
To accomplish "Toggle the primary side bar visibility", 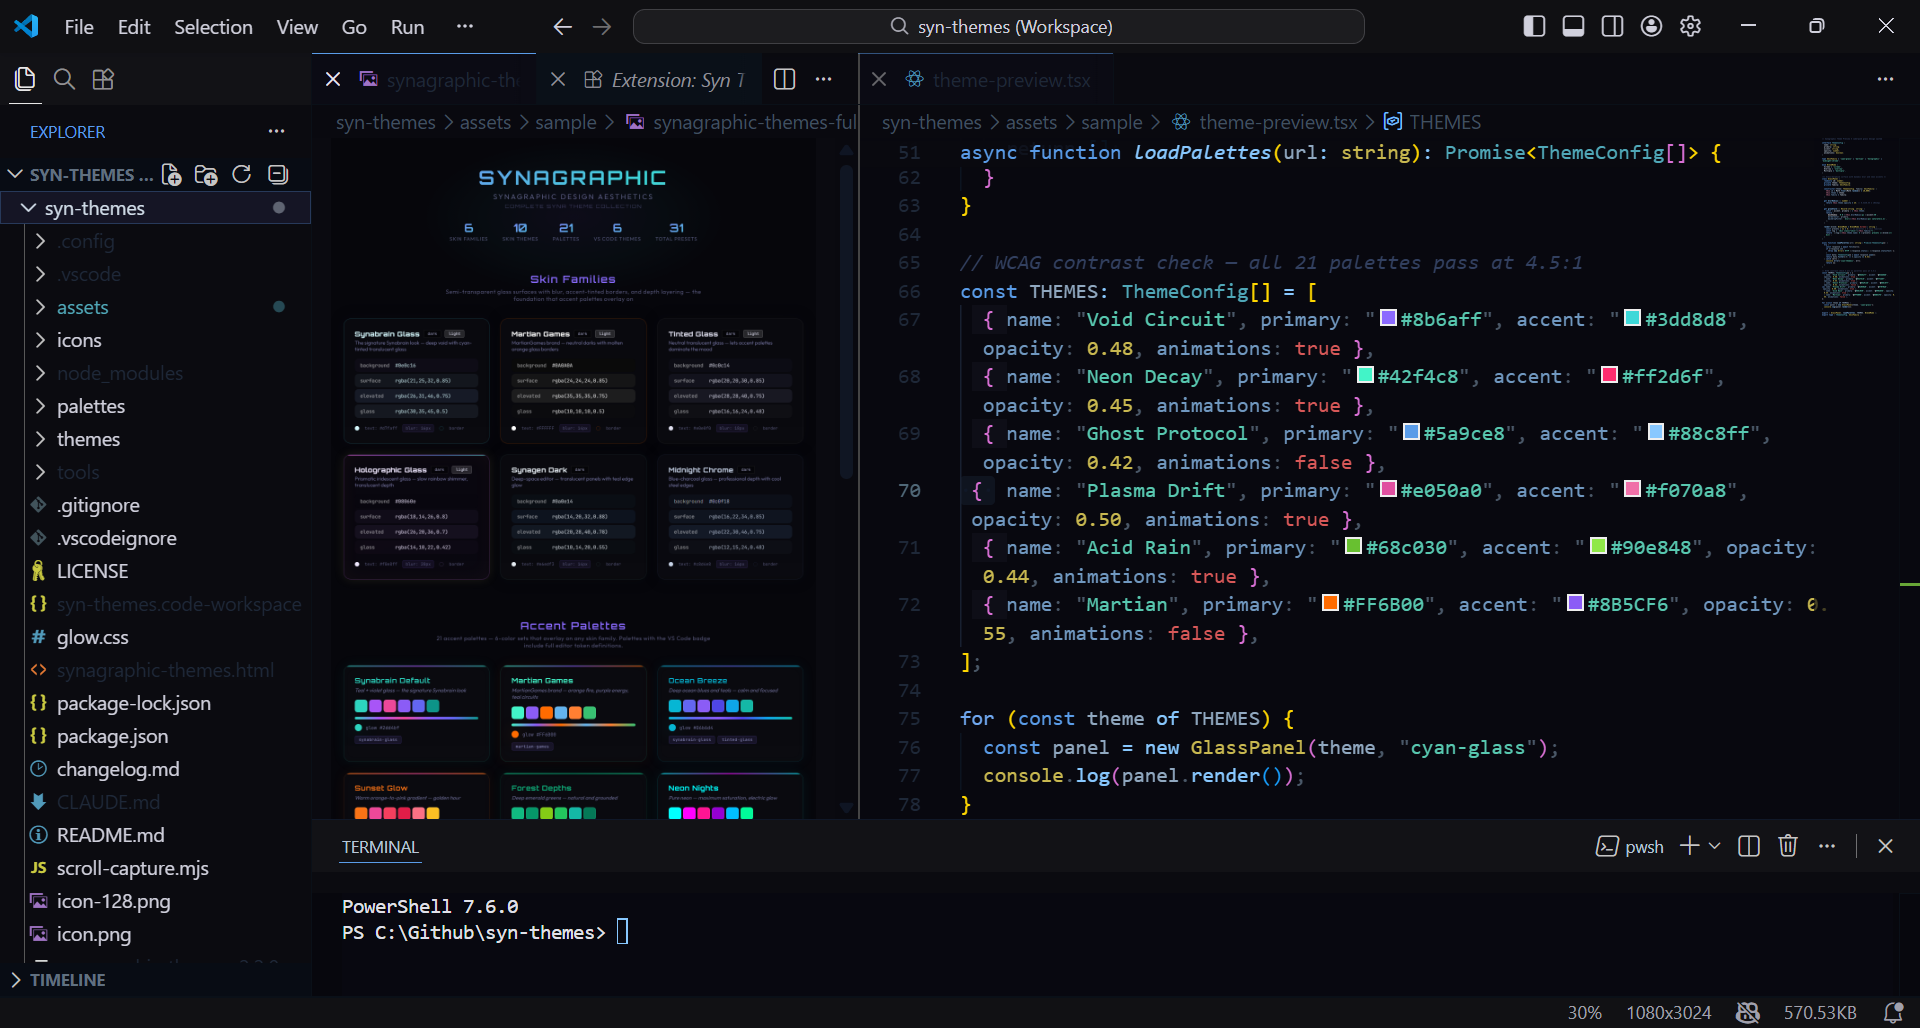I will tap(1534, 26).
